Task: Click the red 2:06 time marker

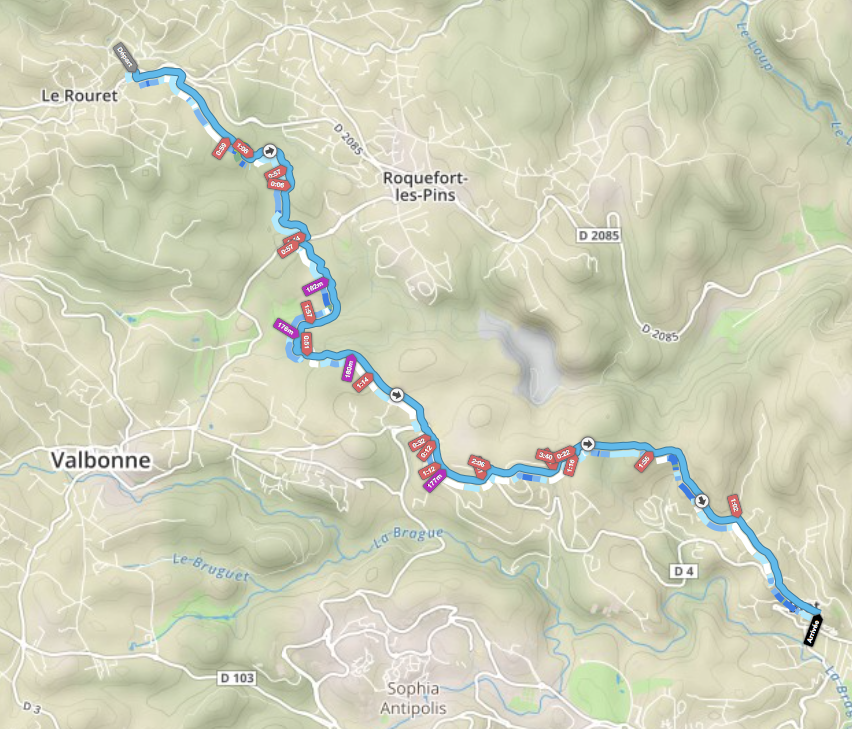Action: coord(479,463)
